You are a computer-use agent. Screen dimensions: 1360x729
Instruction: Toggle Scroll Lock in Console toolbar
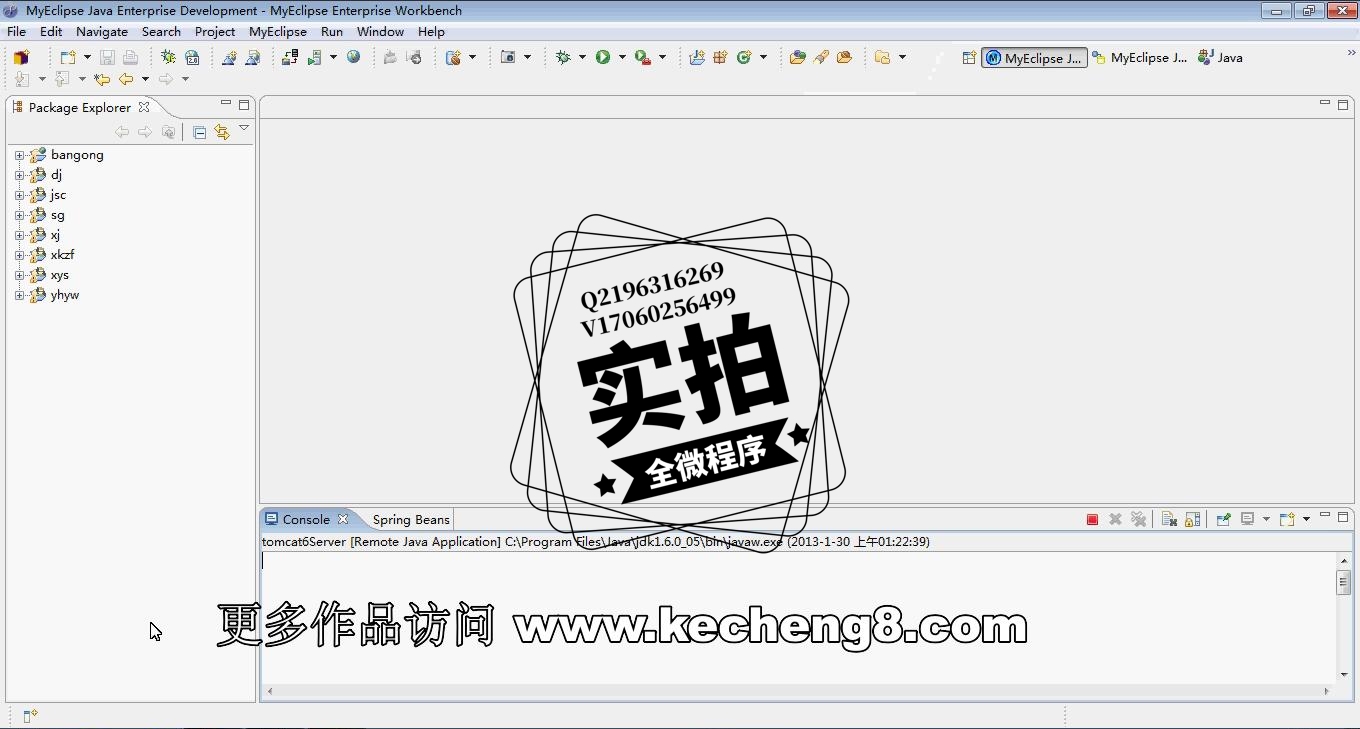click(1192, 519)
